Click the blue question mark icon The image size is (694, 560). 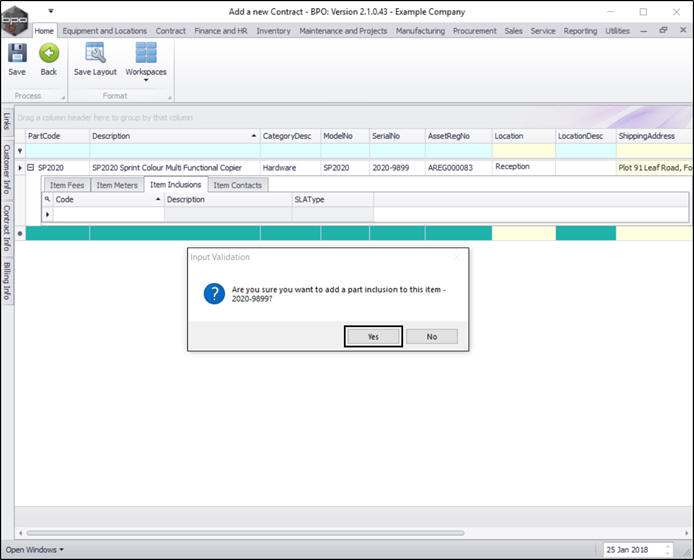click(x=214, y=294)
